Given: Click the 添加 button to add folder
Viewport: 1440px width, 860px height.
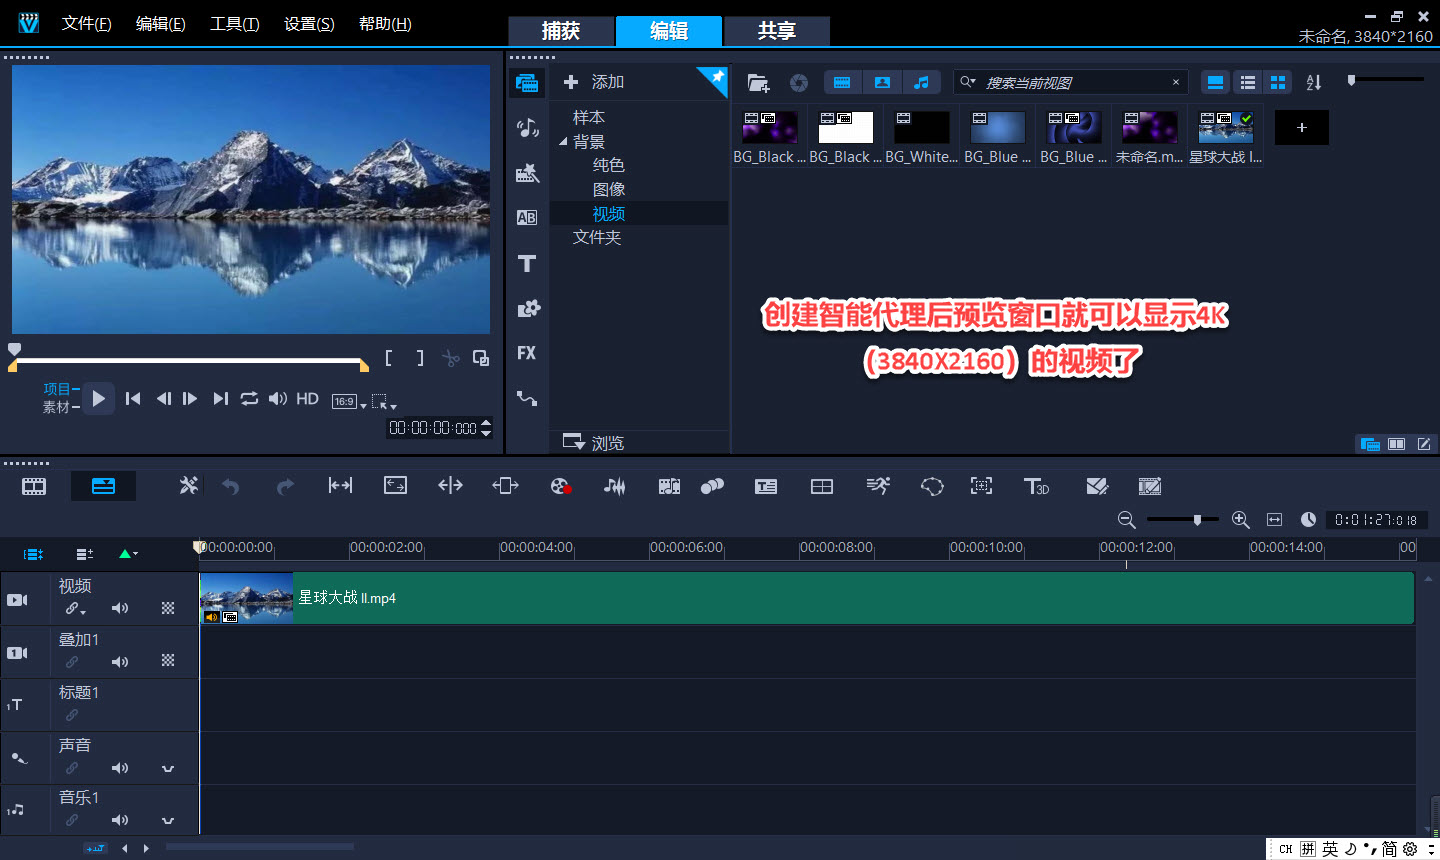Looking at the screenshot, I should pos(594,82).
